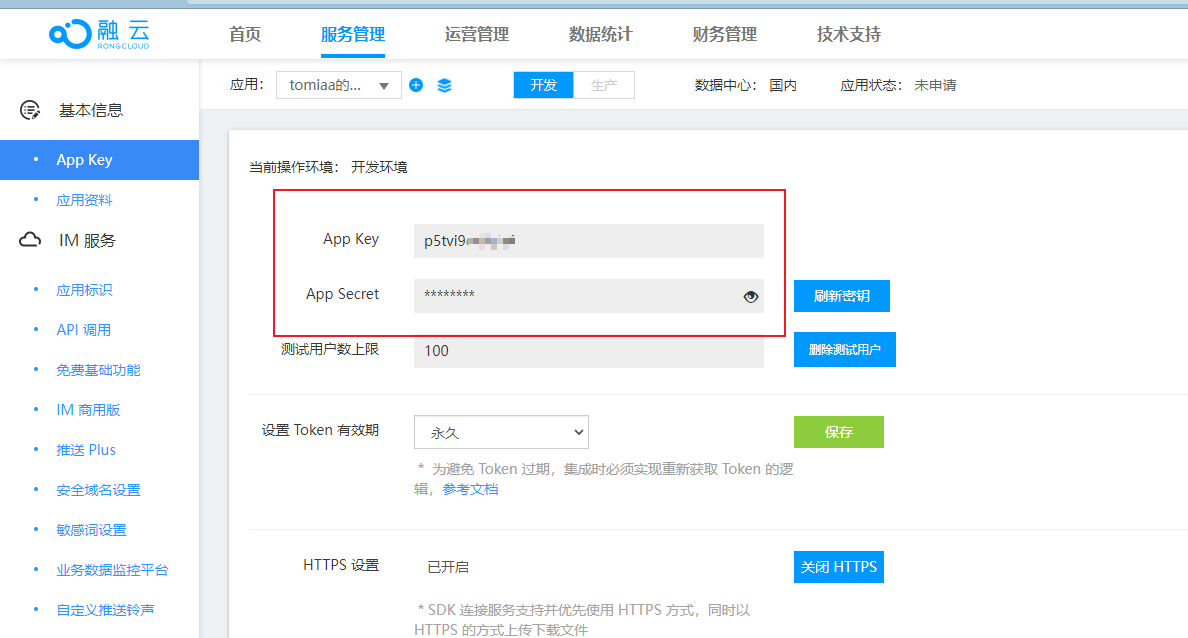This screenshot has height=638, width=1188.
Task: Click 关闭 HTTPS to disable HTTPS
Action: (x=839, y=566)
